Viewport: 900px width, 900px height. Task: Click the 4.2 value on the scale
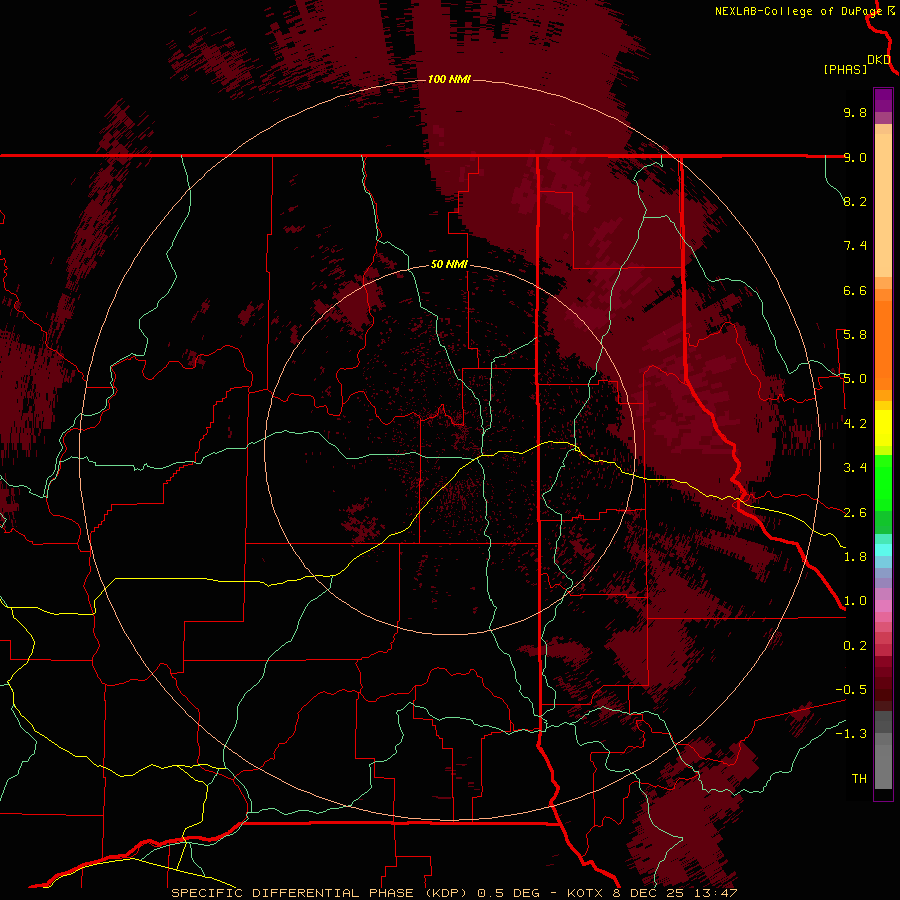click(x=855, y=424)
